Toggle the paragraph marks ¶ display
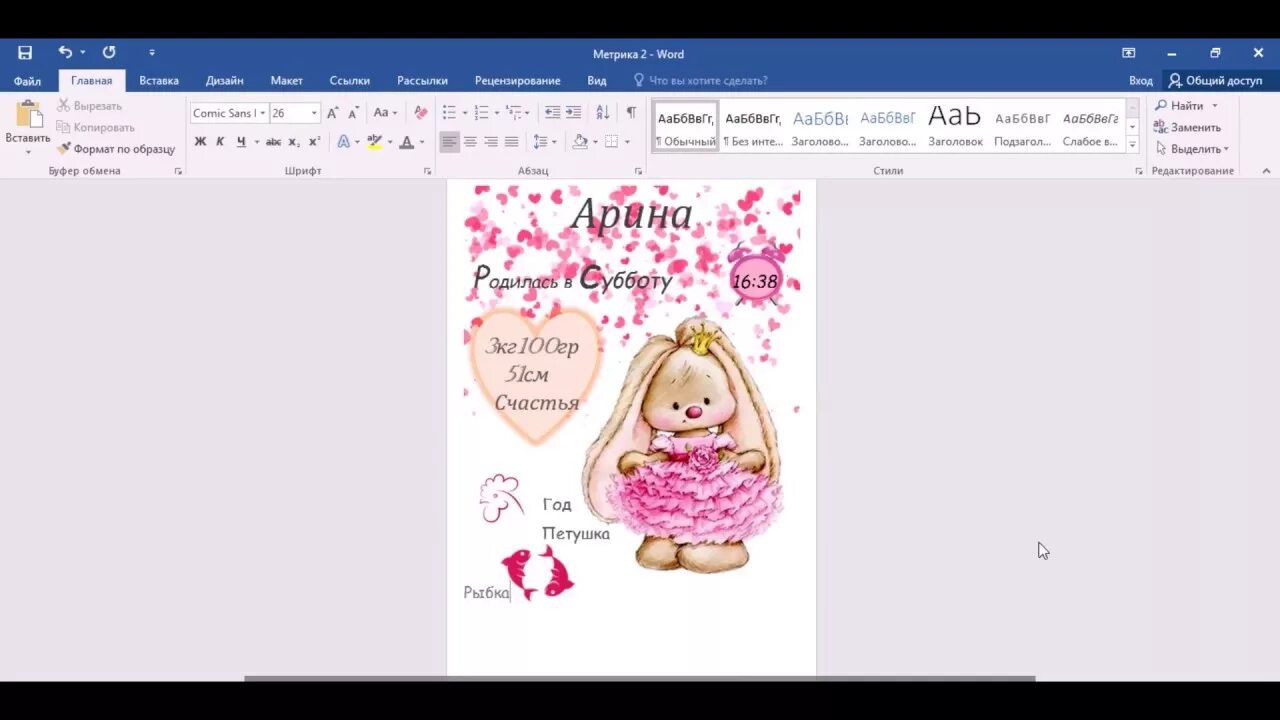 631,113
